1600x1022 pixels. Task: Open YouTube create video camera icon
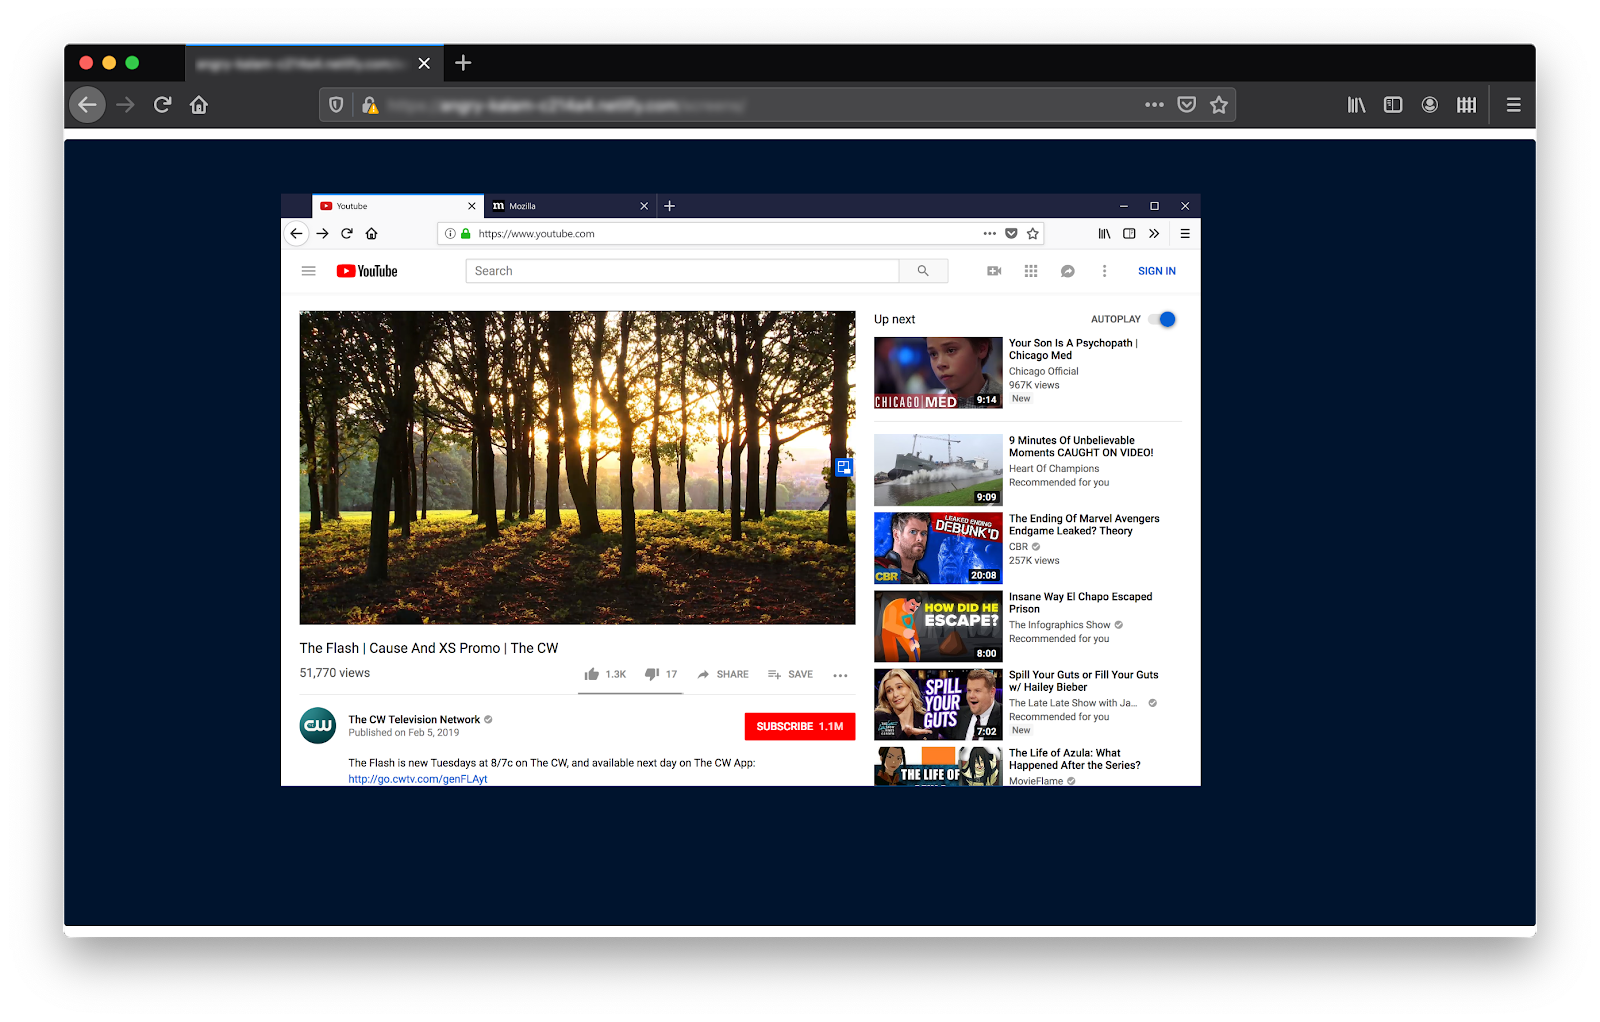(994, 271)
